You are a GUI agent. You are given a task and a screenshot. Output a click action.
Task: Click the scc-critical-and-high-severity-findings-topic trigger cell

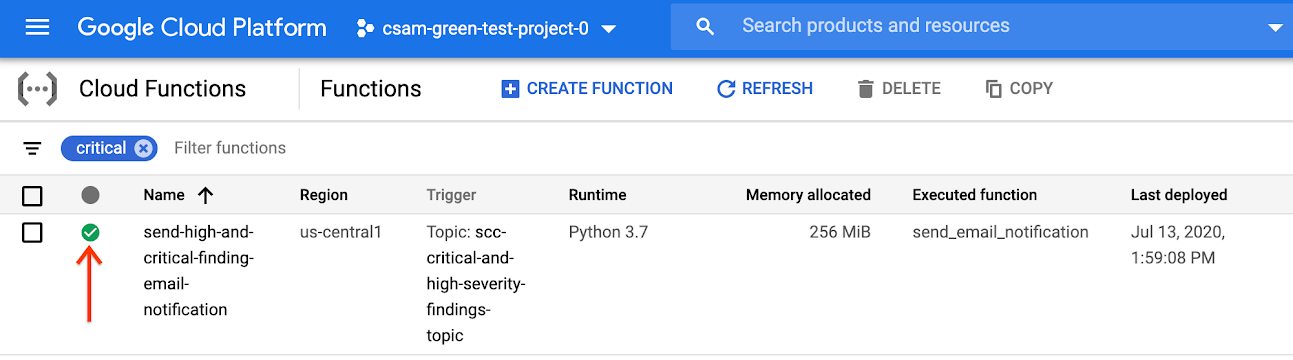tap(476, 284)
